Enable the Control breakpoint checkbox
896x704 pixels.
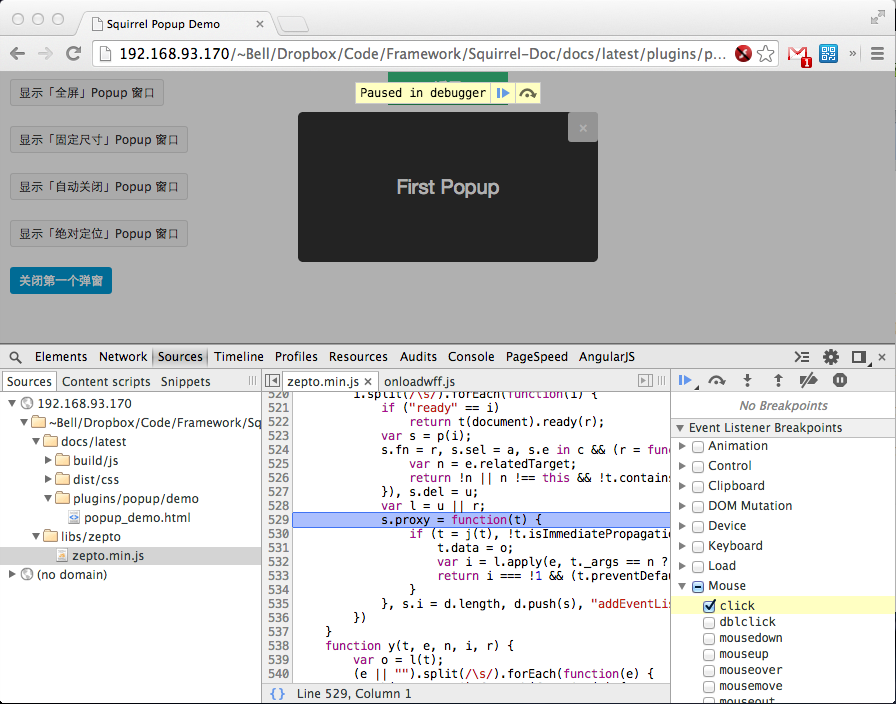(698, 467)
